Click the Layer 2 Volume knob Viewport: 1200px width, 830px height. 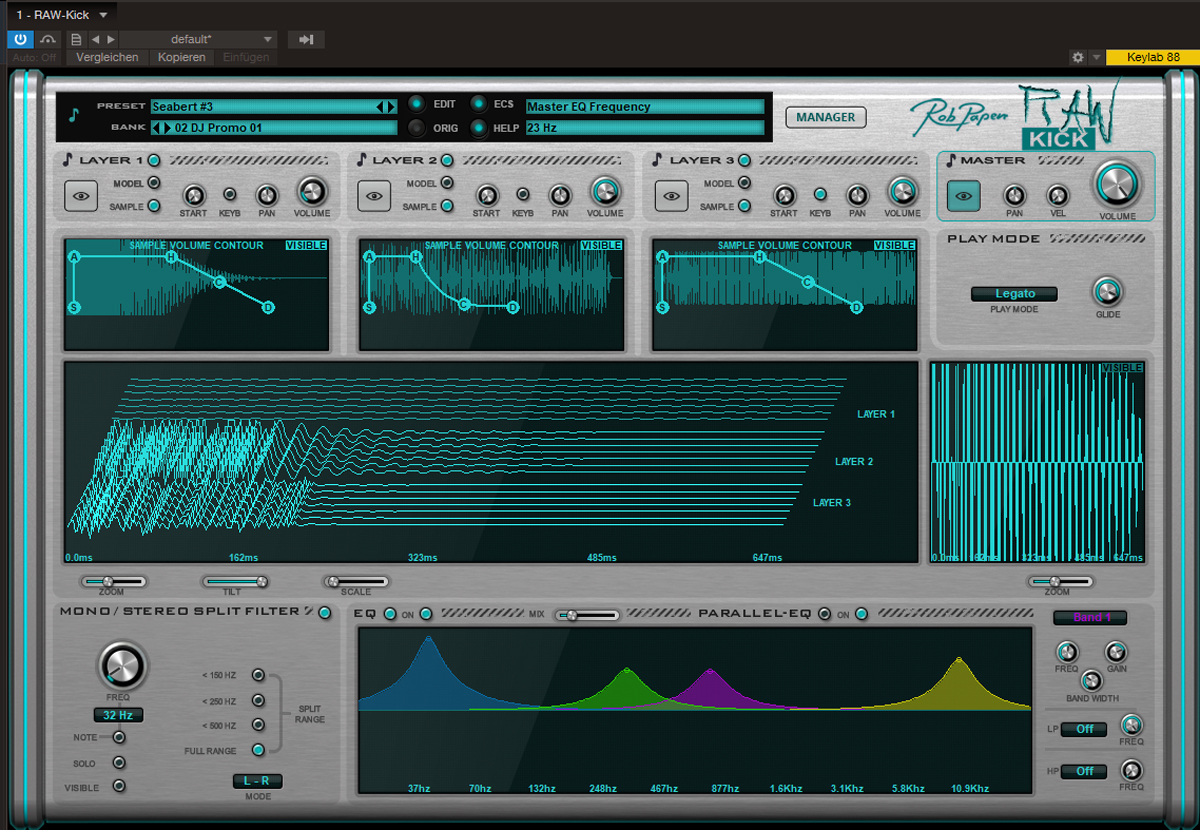(604, 191)
